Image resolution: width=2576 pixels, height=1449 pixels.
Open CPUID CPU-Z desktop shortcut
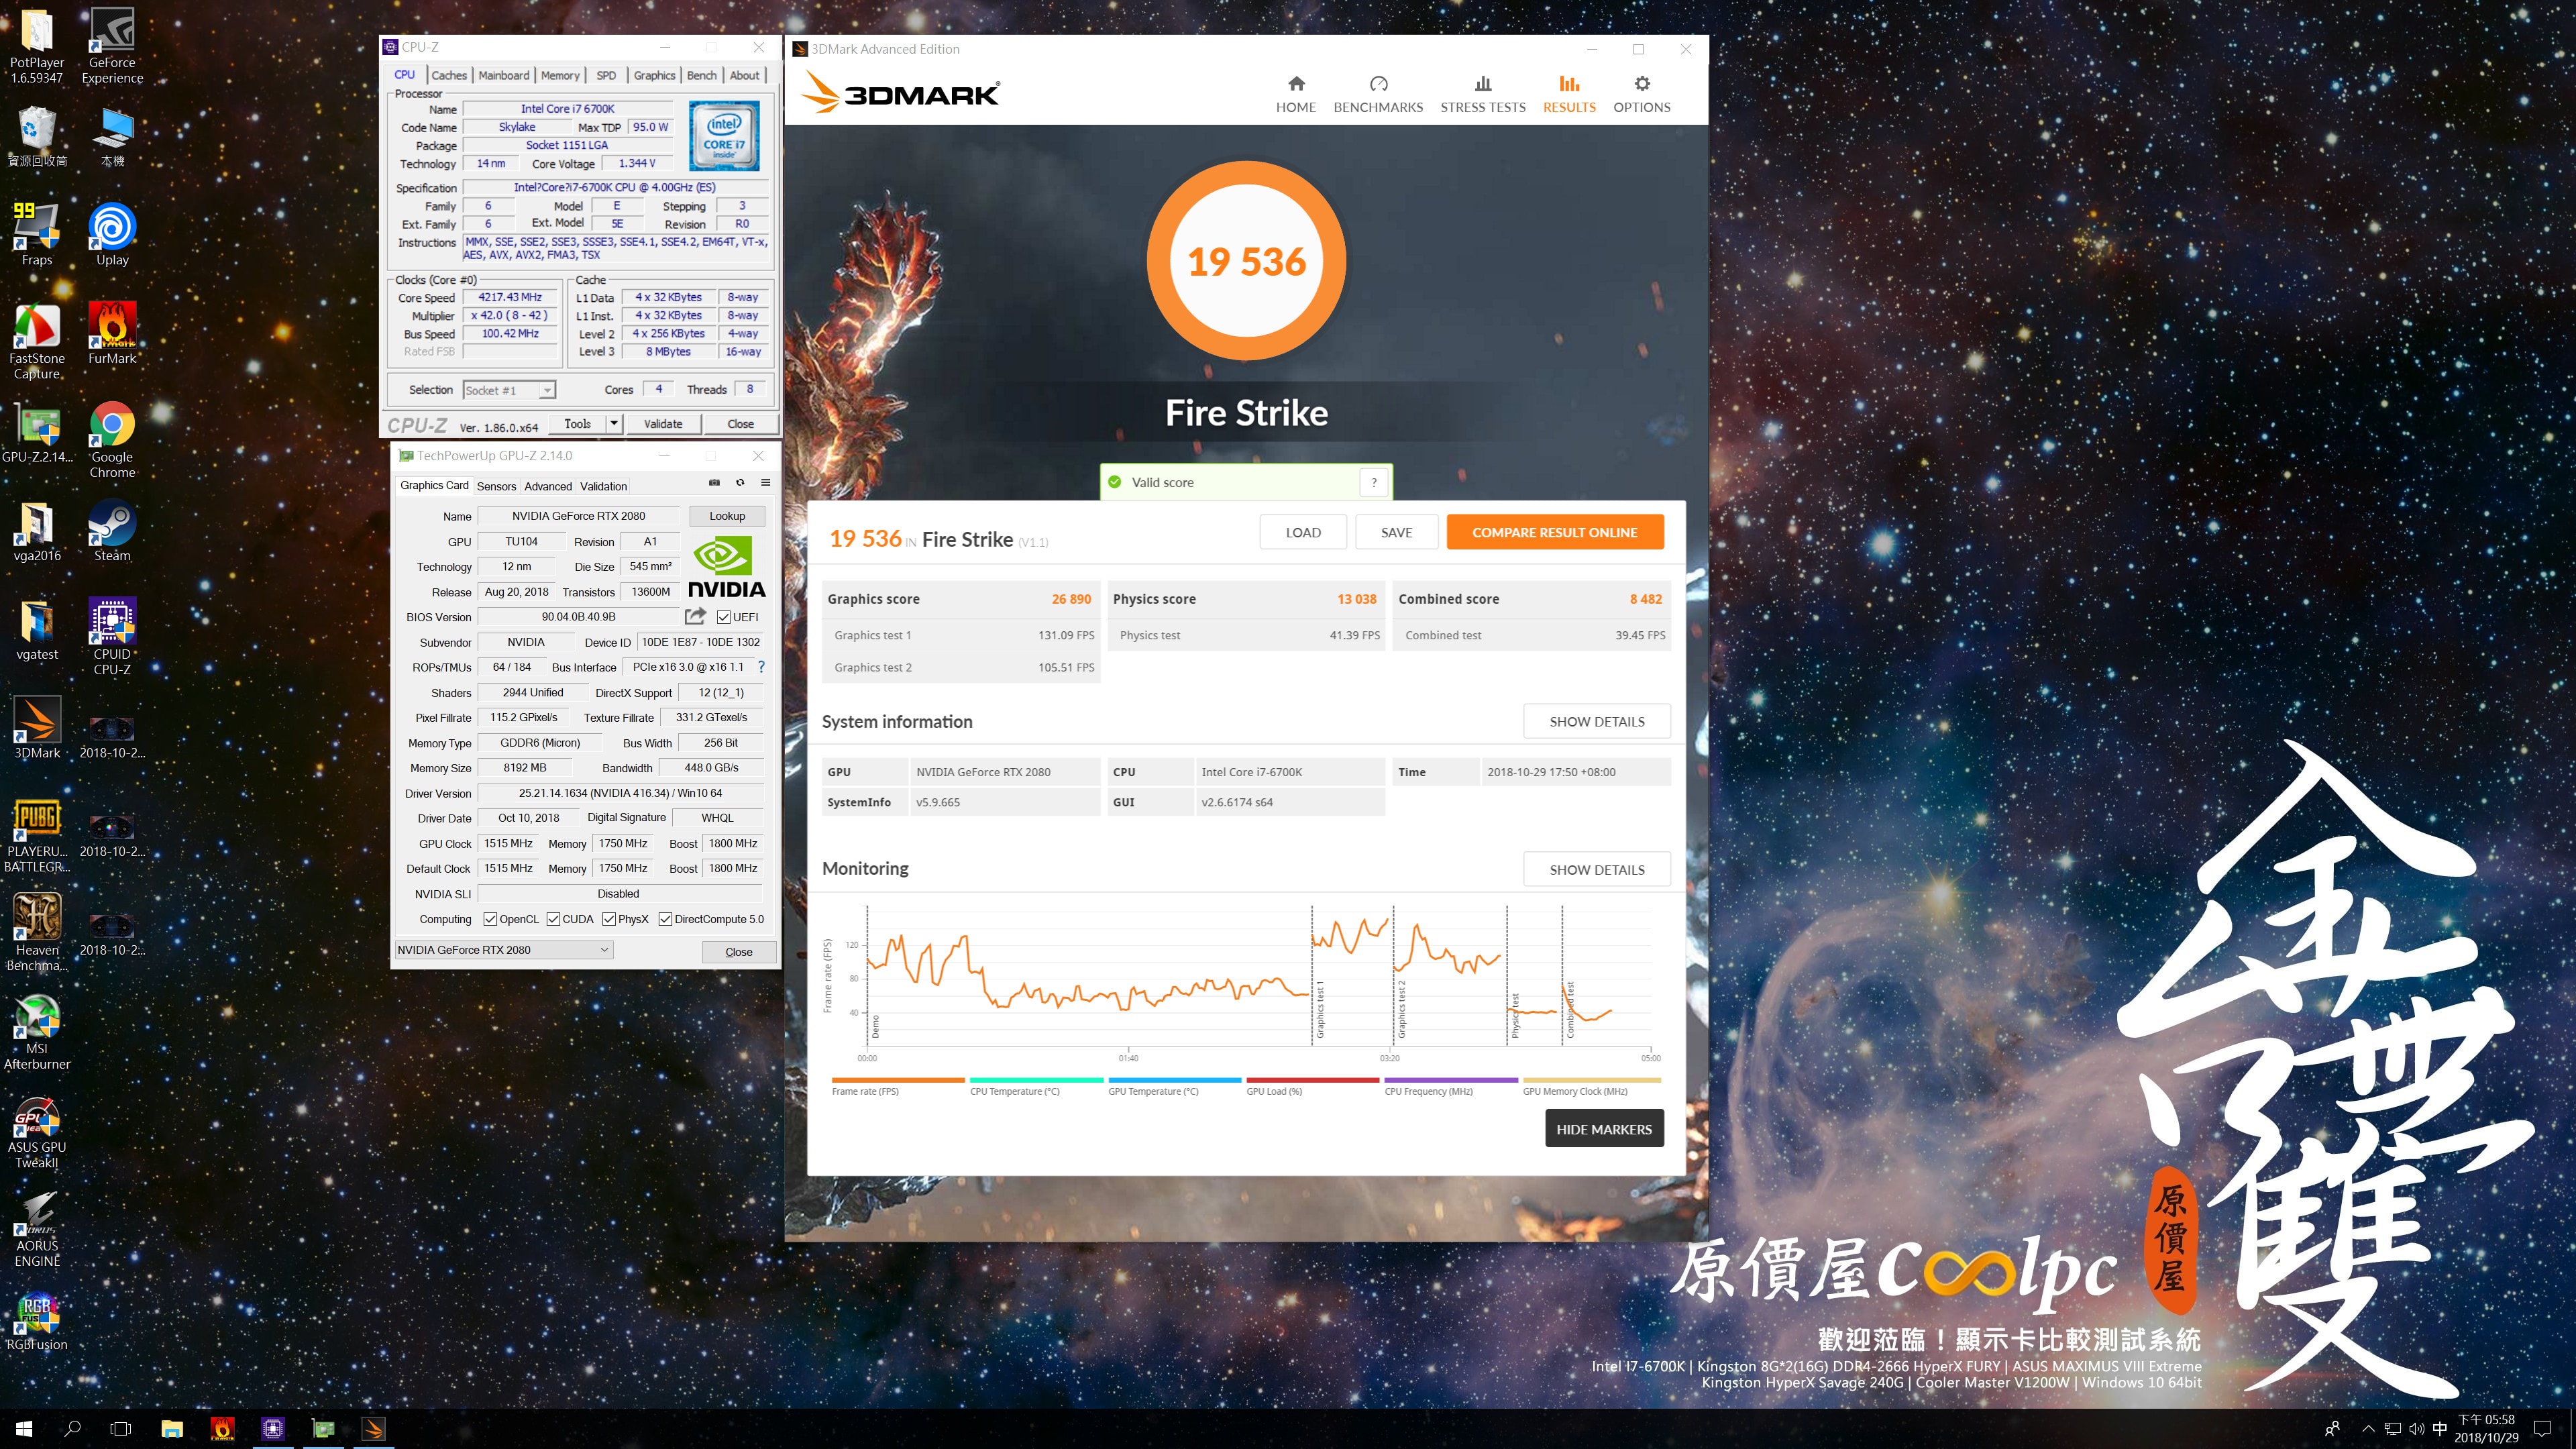point(112,637)
